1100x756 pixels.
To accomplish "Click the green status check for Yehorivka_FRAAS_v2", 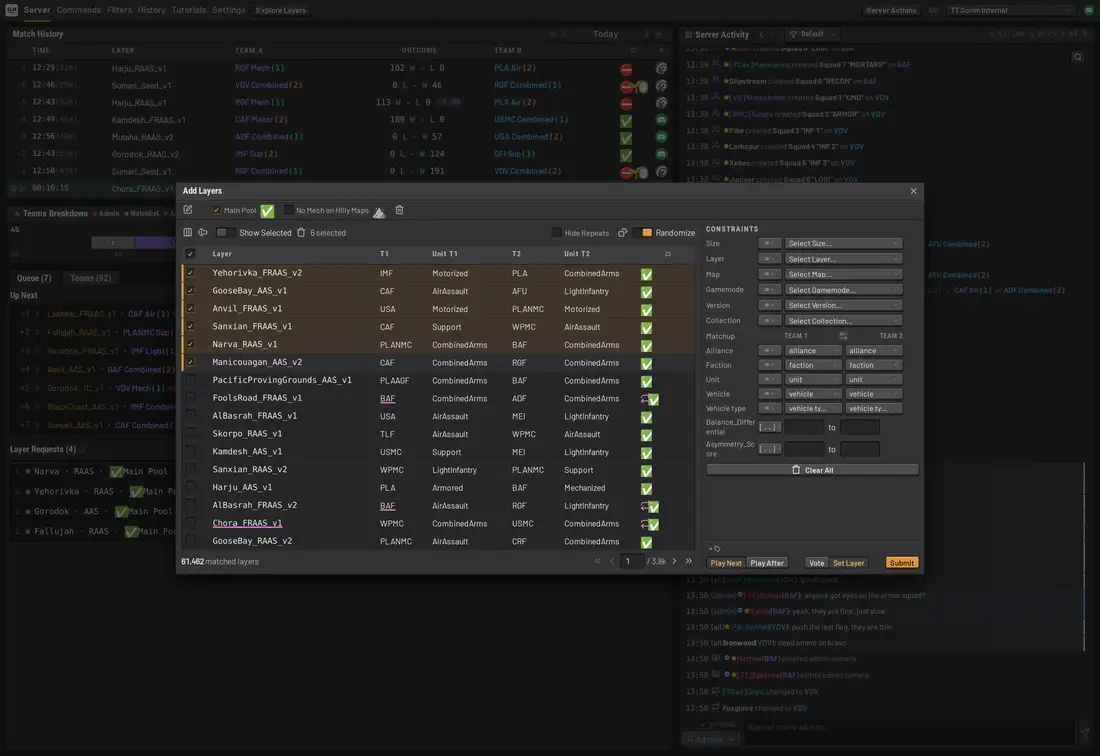I will (646, 274).
